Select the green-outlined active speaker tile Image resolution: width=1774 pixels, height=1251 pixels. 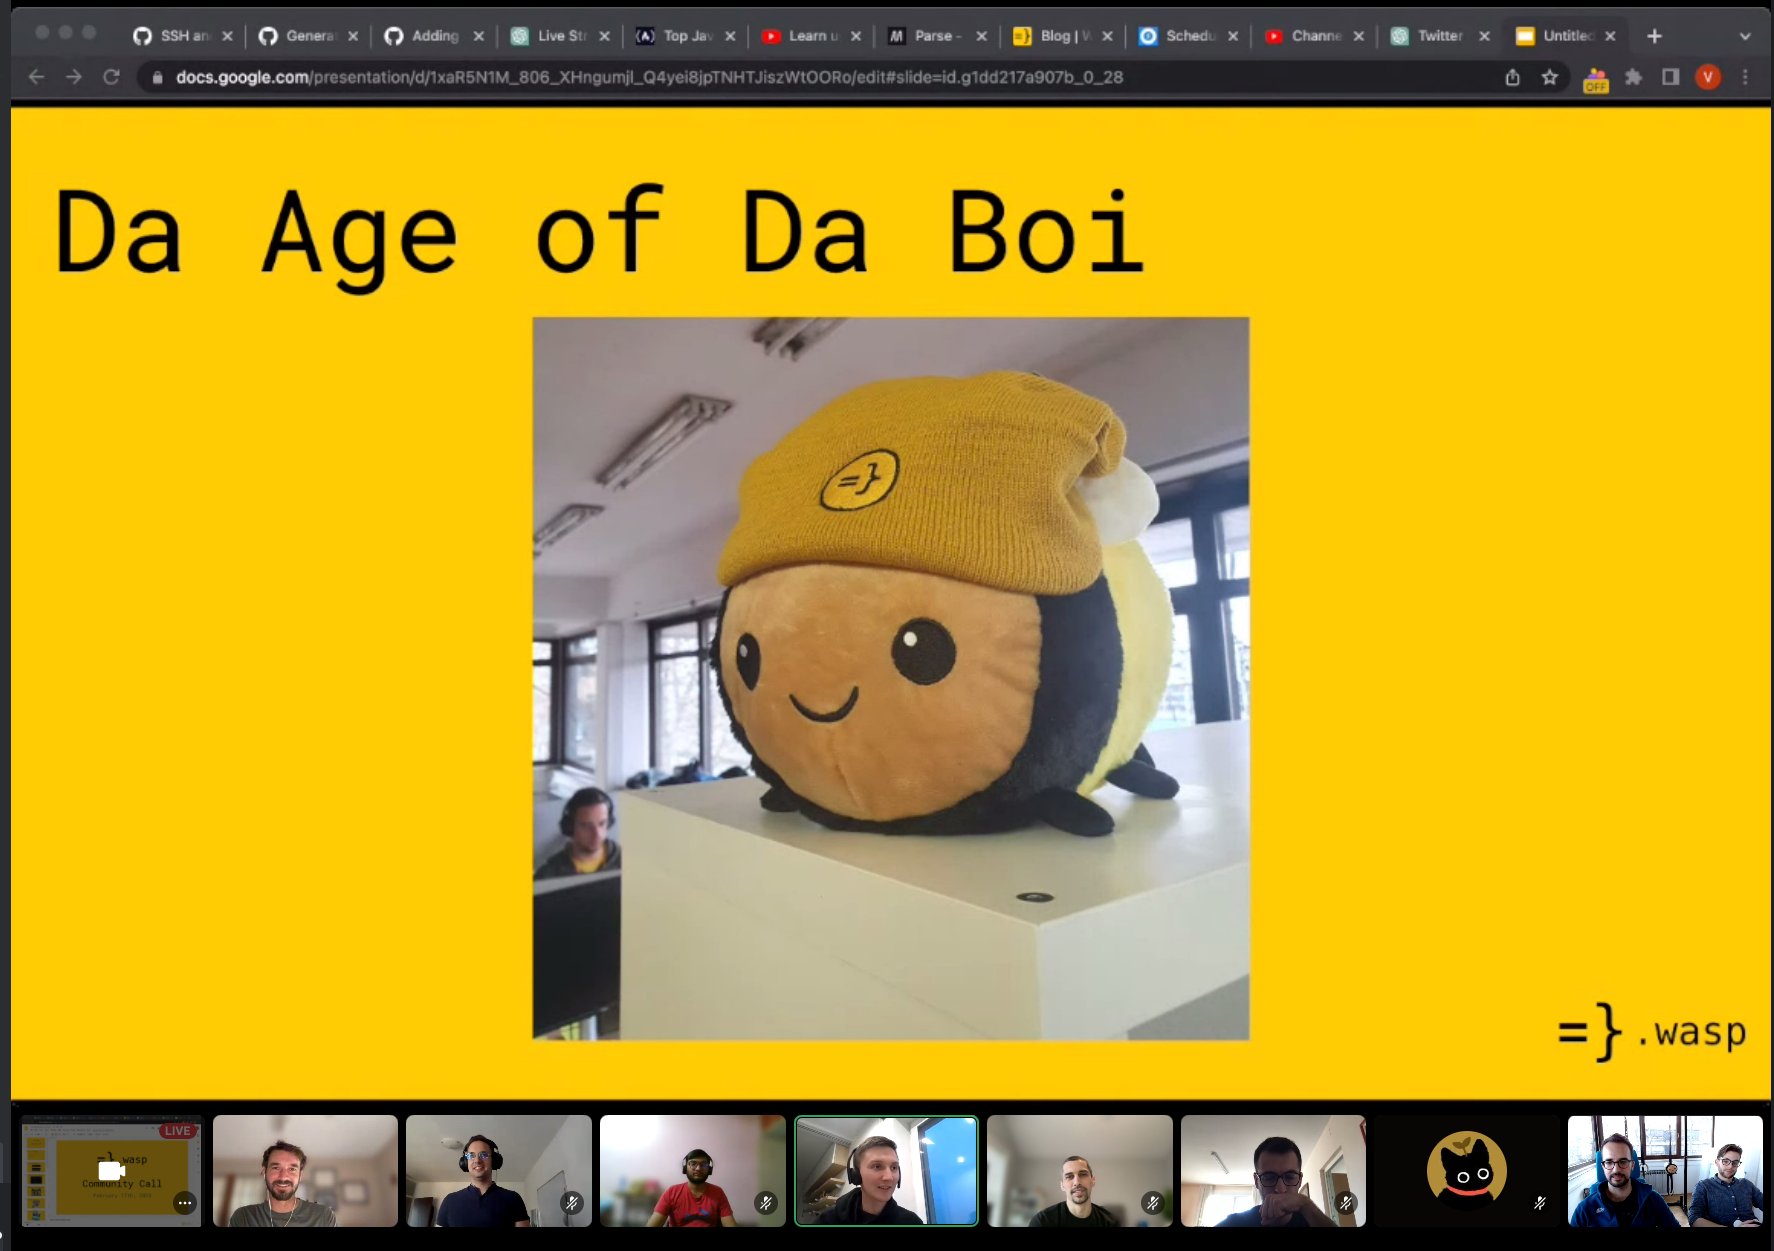click(886, 1171)
